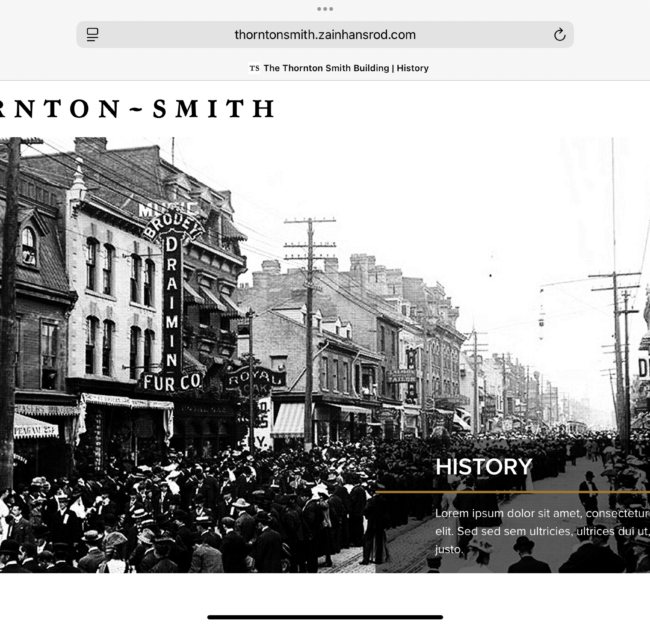Tap the home indicator bar at screen bottom
Screen dimensions: 650x625
325,617
